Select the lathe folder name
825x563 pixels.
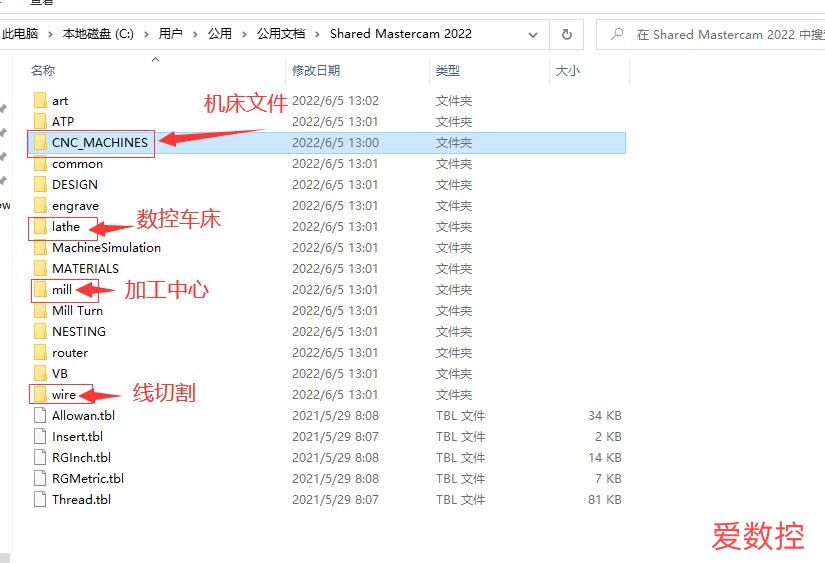tap(66, 227)
